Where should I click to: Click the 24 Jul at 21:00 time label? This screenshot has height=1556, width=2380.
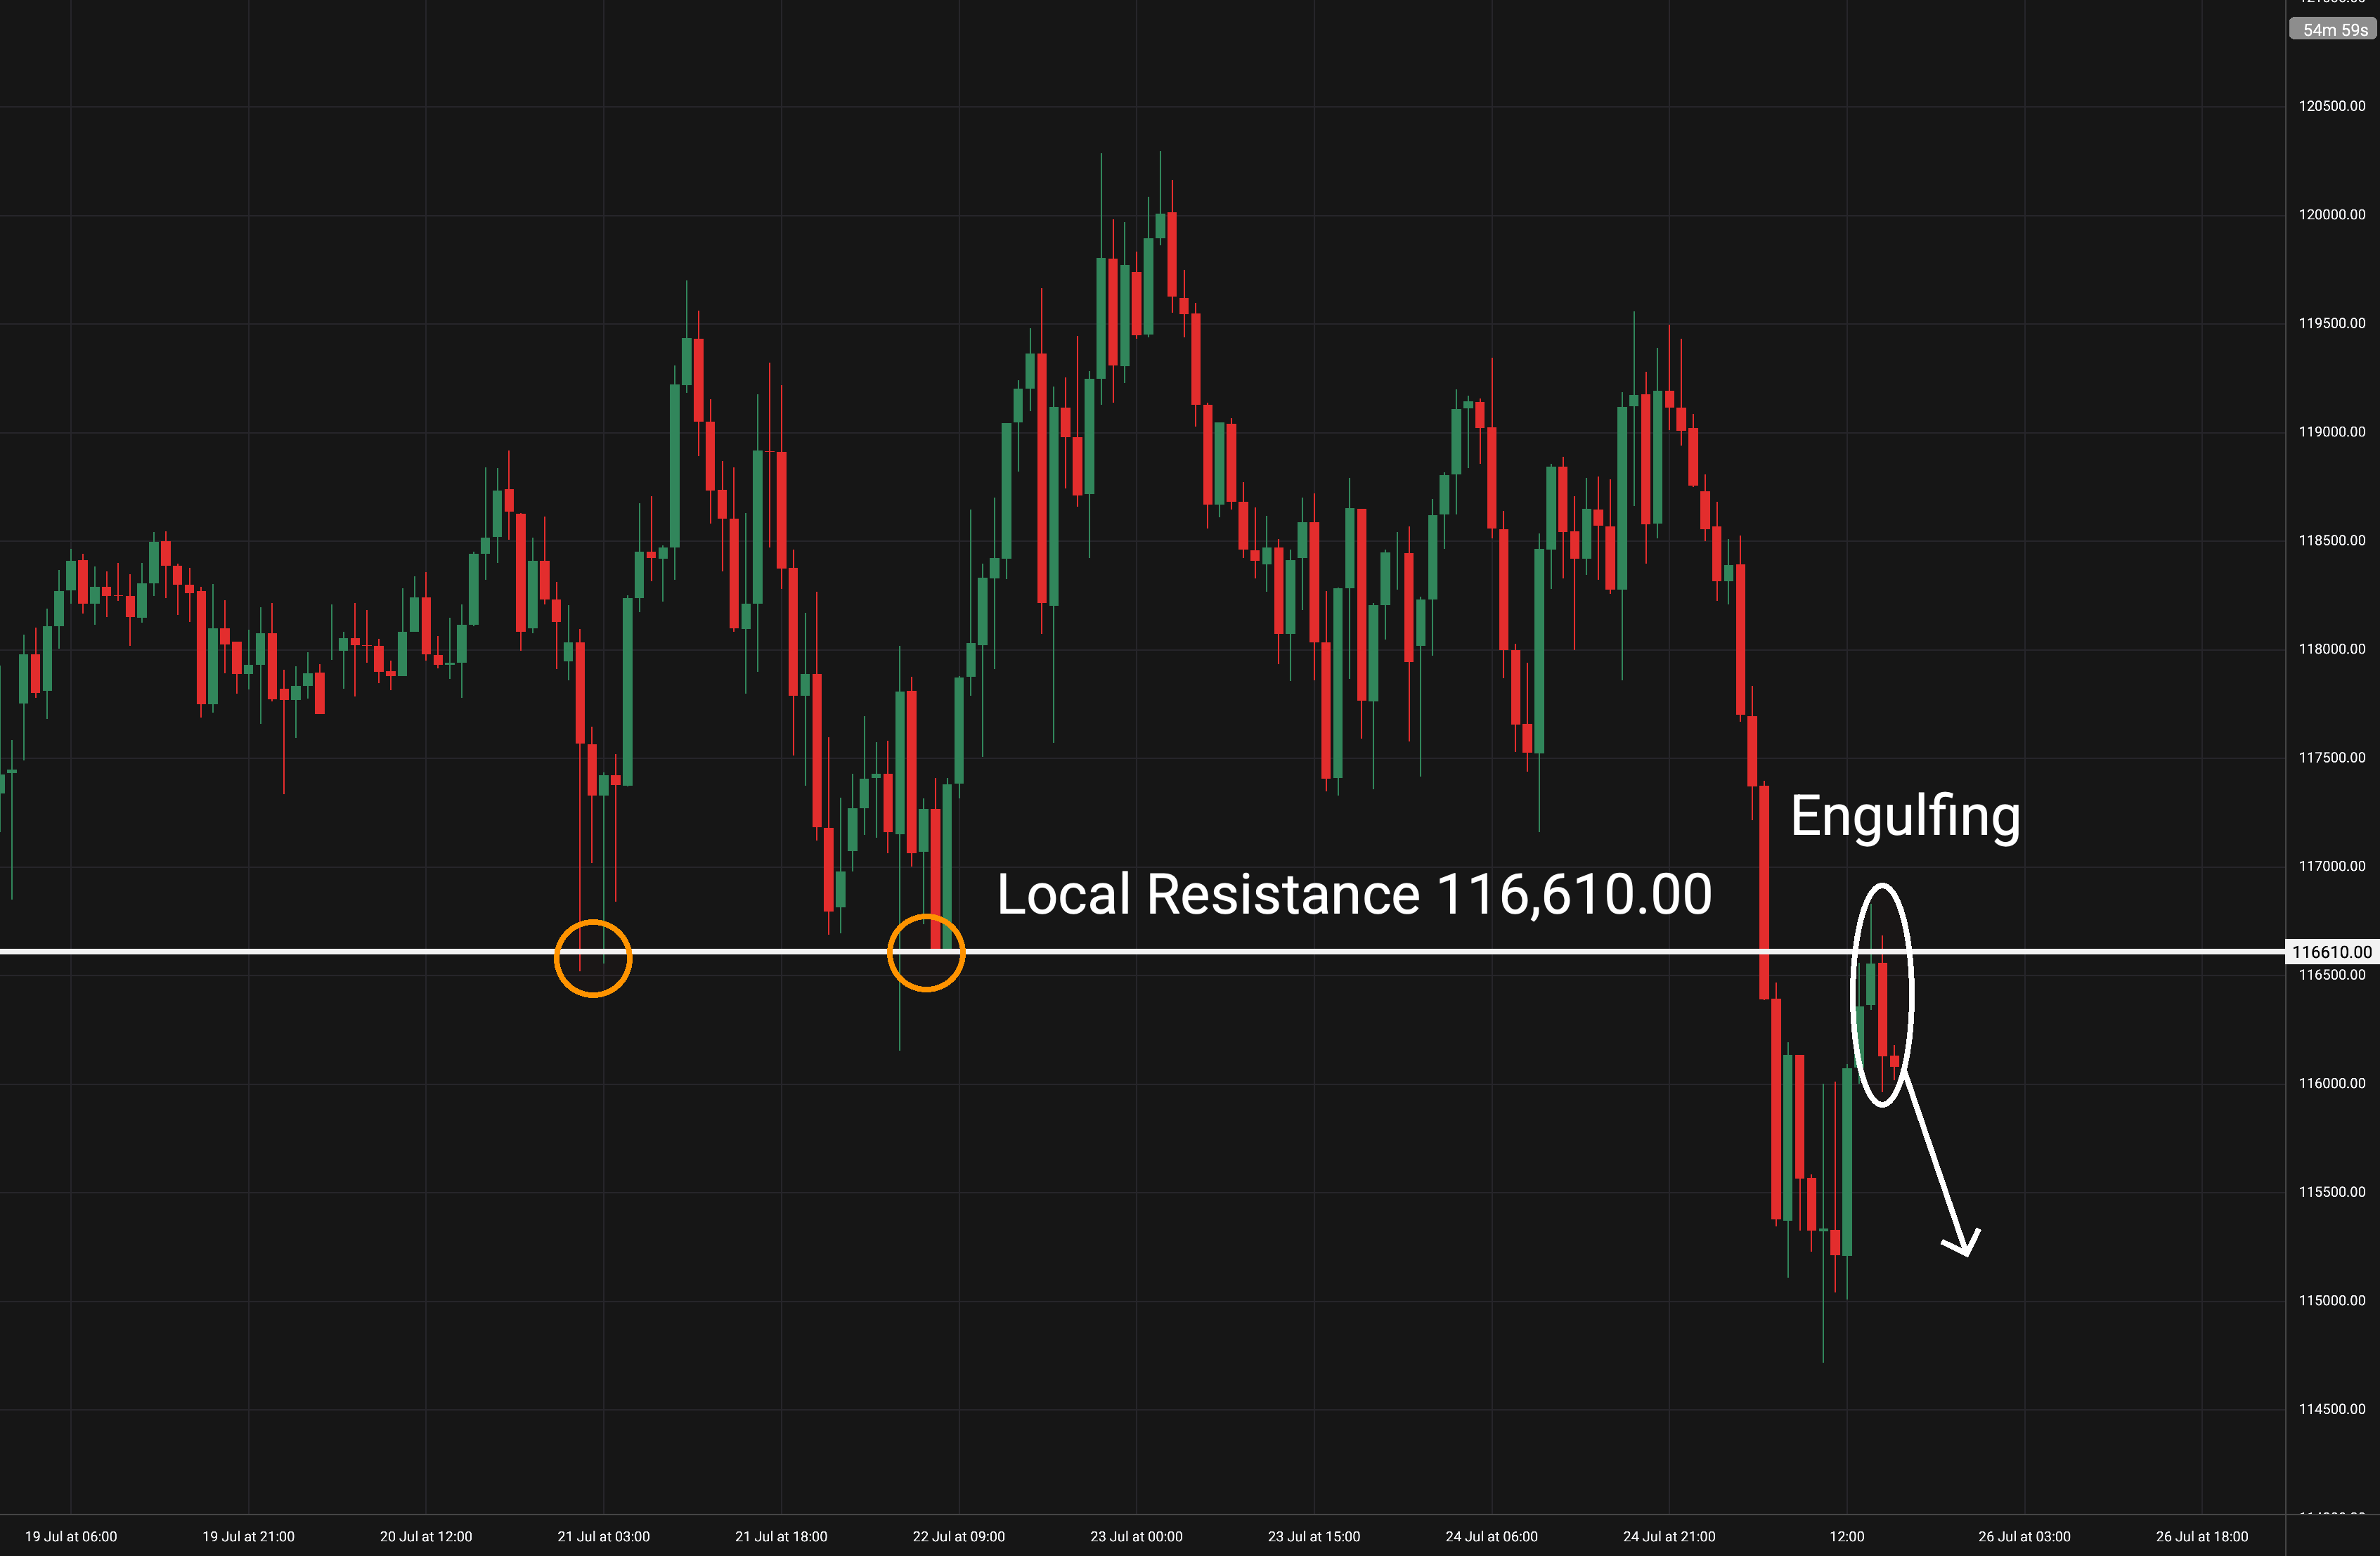tap(1669, 1537)
